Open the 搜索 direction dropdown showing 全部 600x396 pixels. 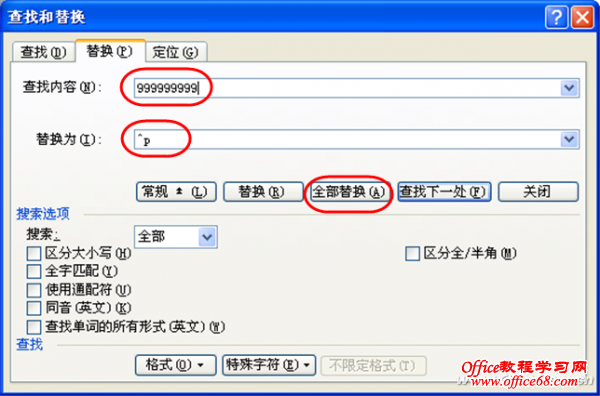(176, 237)
